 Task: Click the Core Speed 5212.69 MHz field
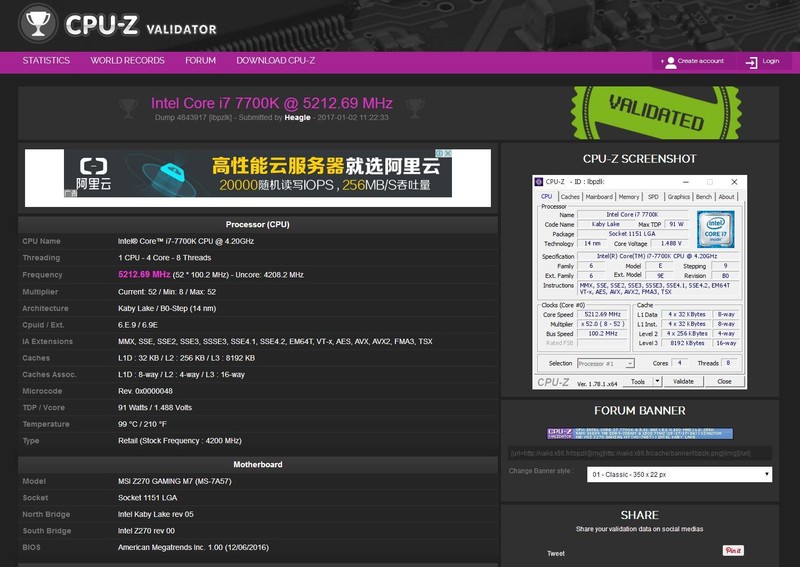click(x=603, y=314)
